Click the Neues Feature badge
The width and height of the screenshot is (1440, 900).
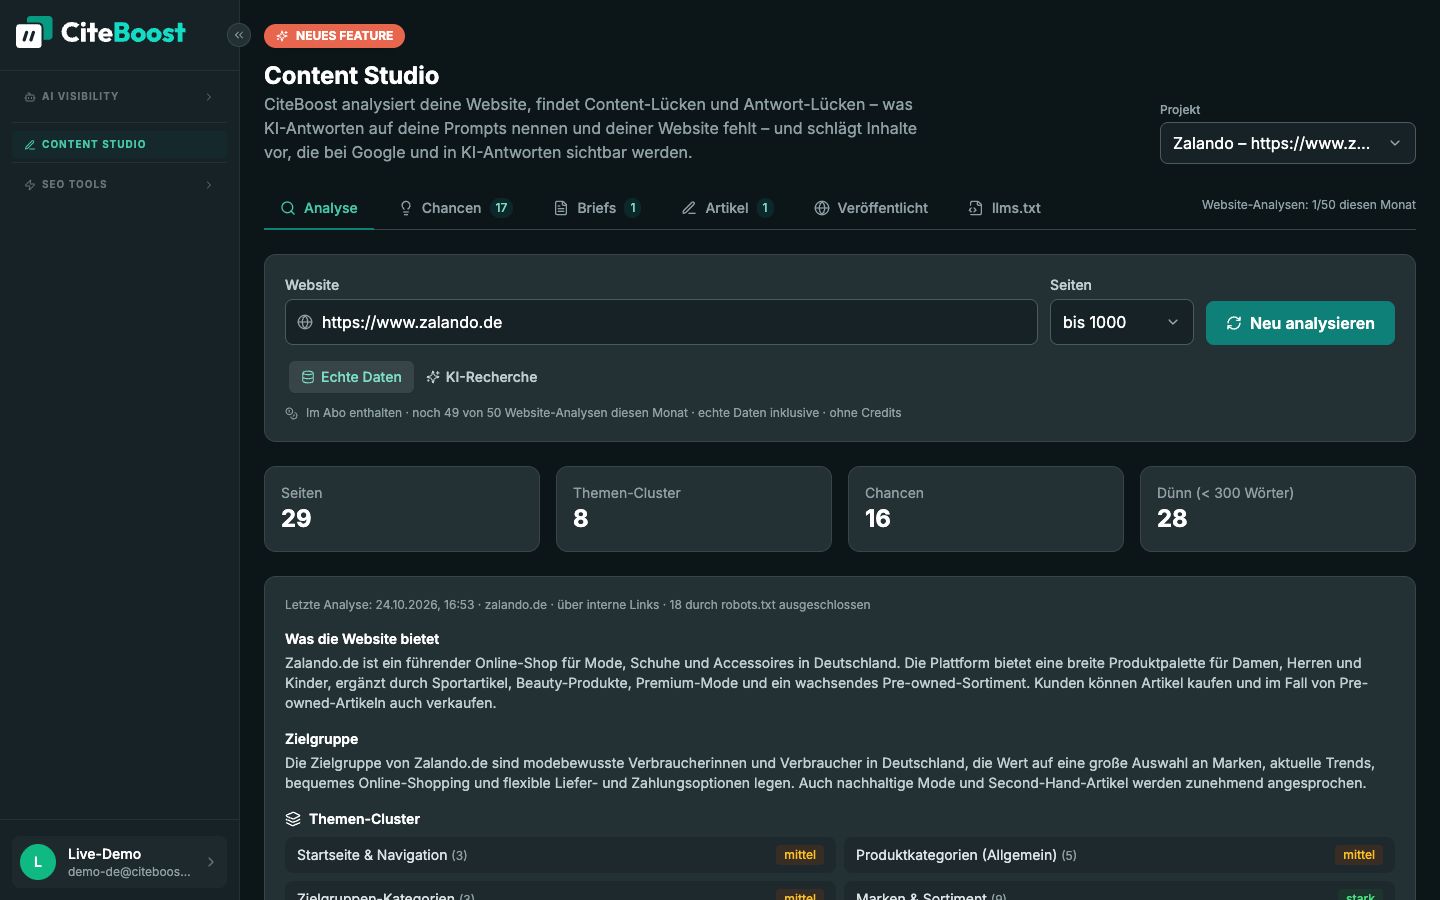(x=334, y=36)
